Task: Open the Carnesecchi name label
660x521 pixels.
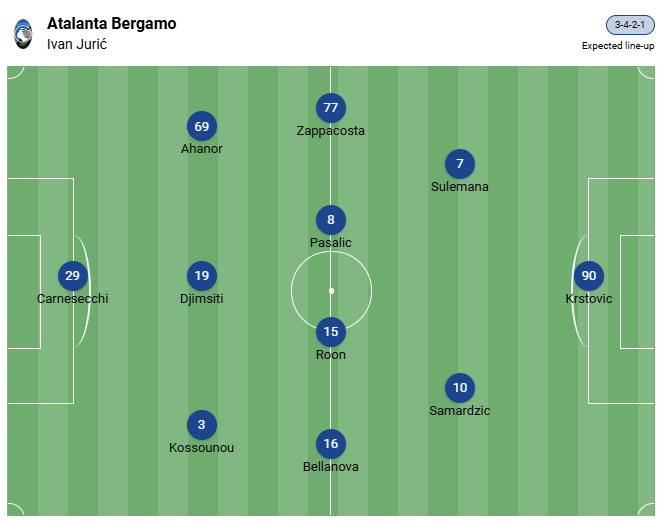Action: coord(72,299)
